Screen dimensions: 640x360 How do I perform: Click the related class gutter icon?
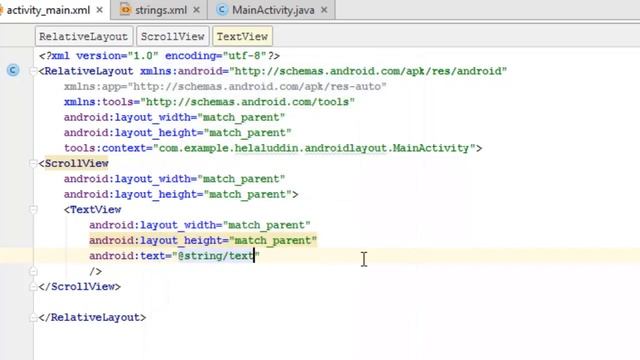[13, 71]
